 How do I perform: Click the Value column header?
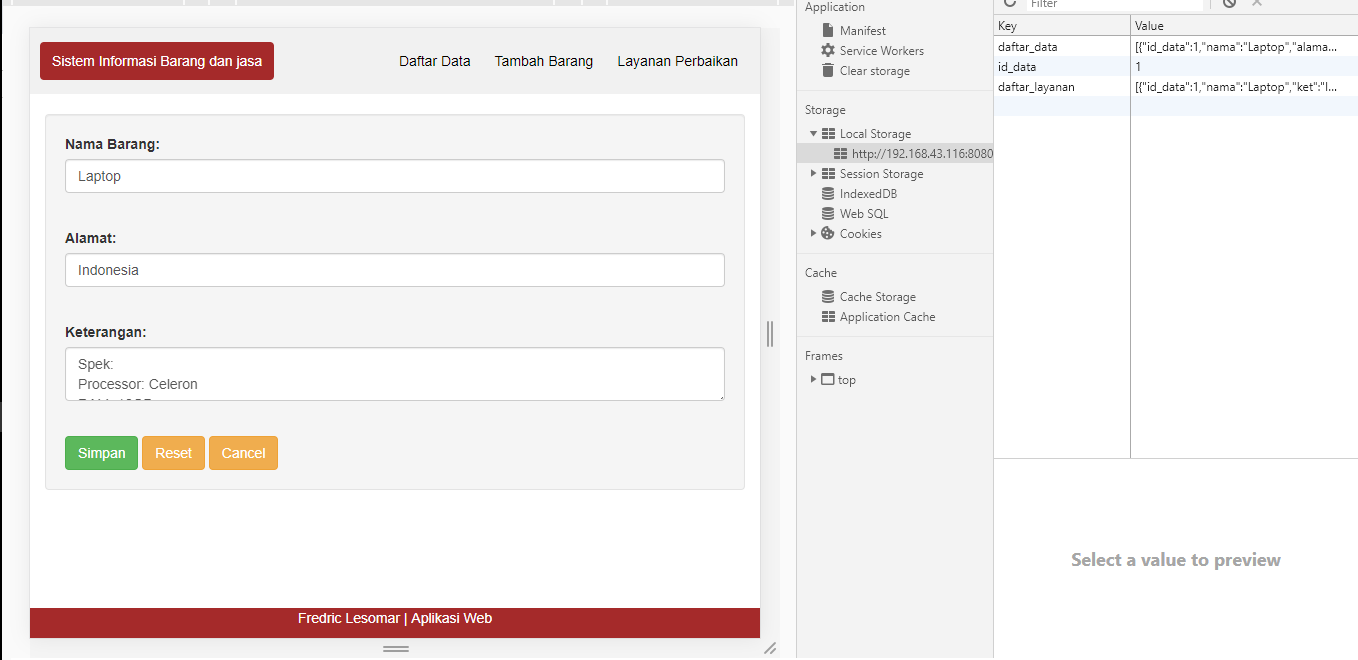click(x=1244, y=26)
